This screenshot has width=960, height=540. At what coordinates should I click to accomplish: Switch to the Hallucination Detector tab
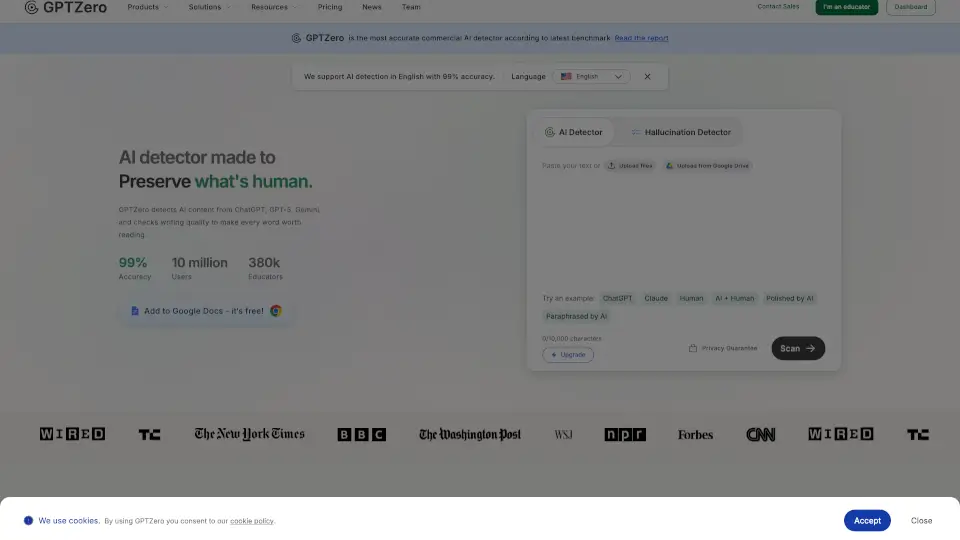point(680,132)
